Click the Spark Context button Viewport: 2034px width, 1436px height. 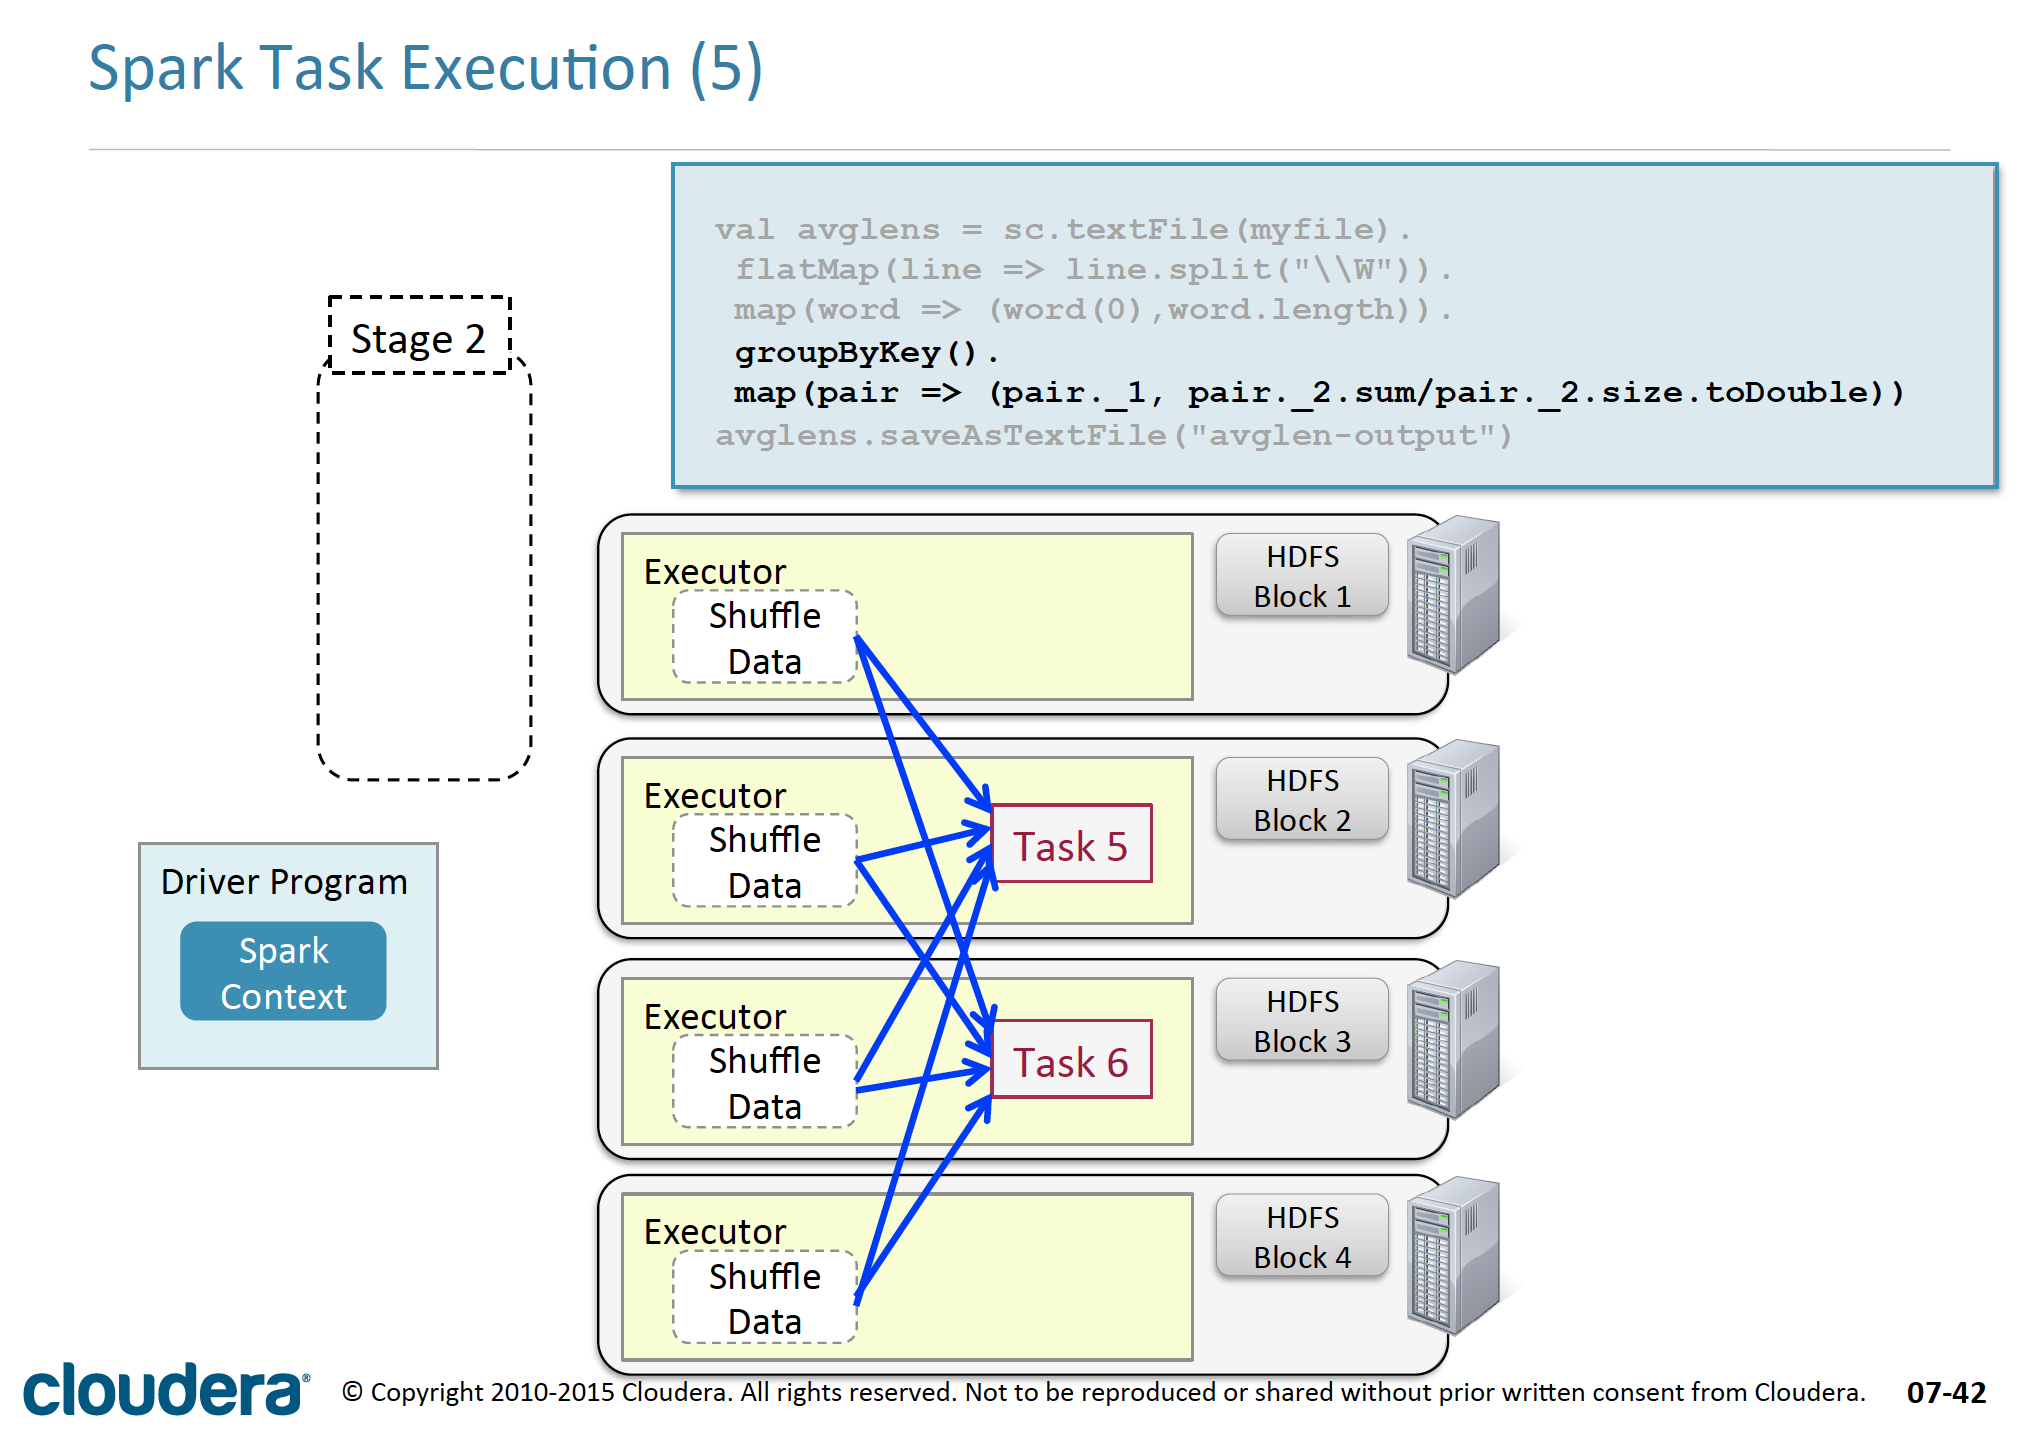tap(283, 972)
